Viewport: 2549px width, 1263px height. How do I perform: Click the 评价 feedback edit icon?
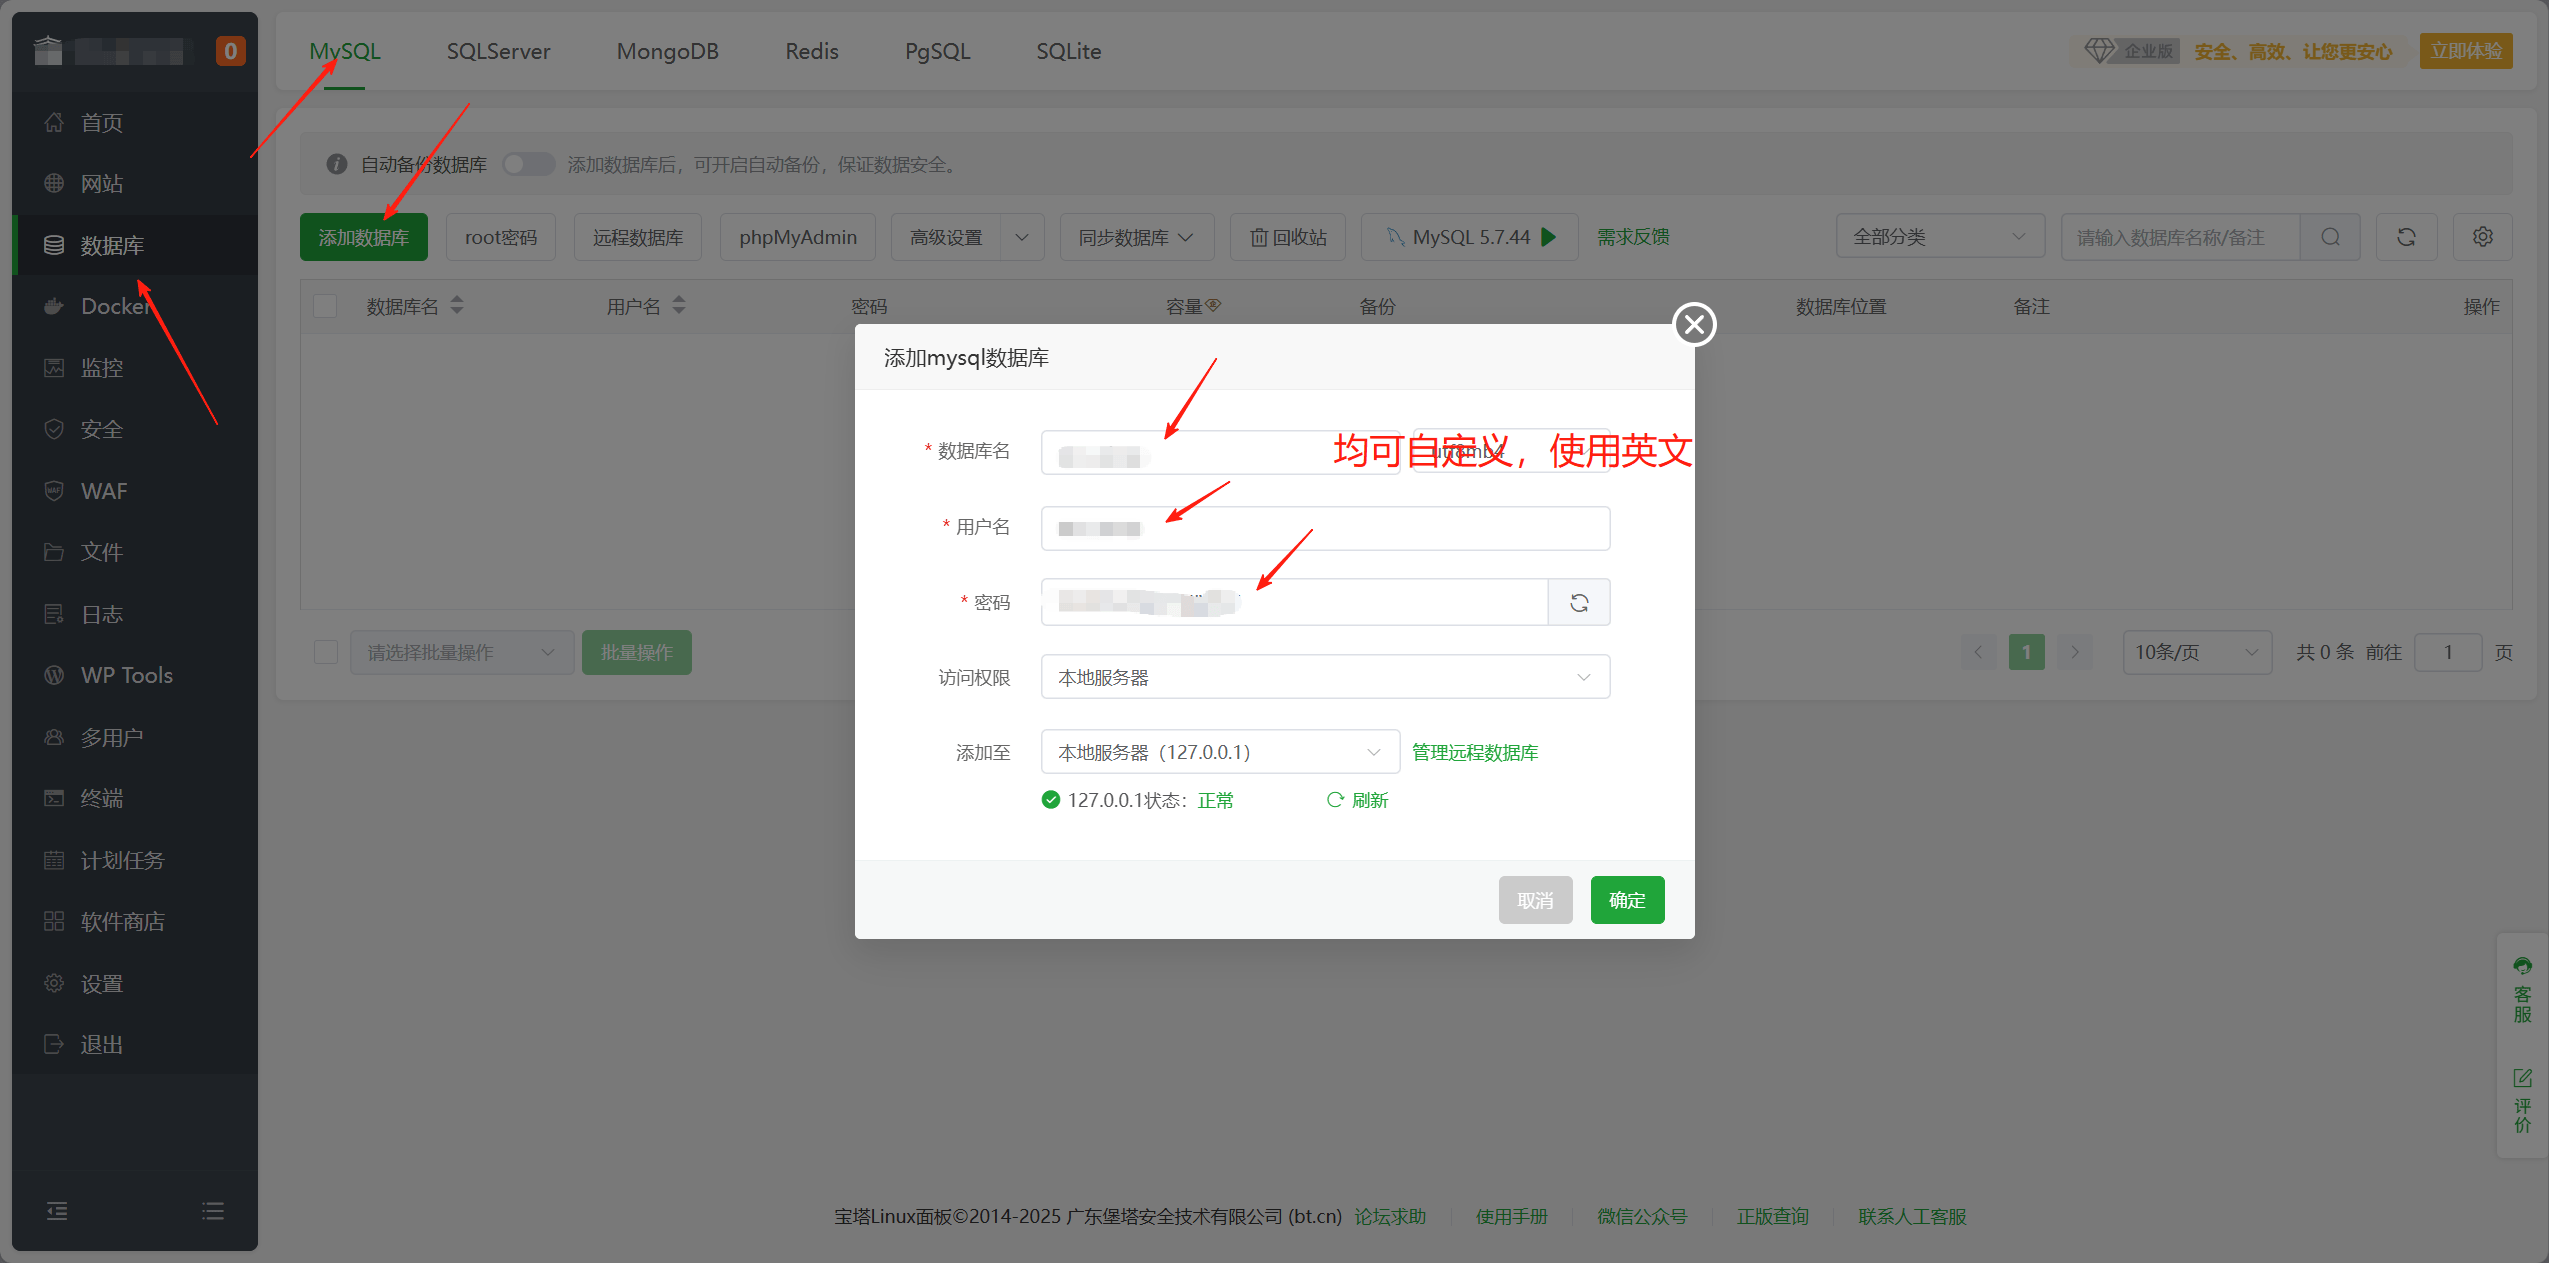click(x=2522, y=1078)
